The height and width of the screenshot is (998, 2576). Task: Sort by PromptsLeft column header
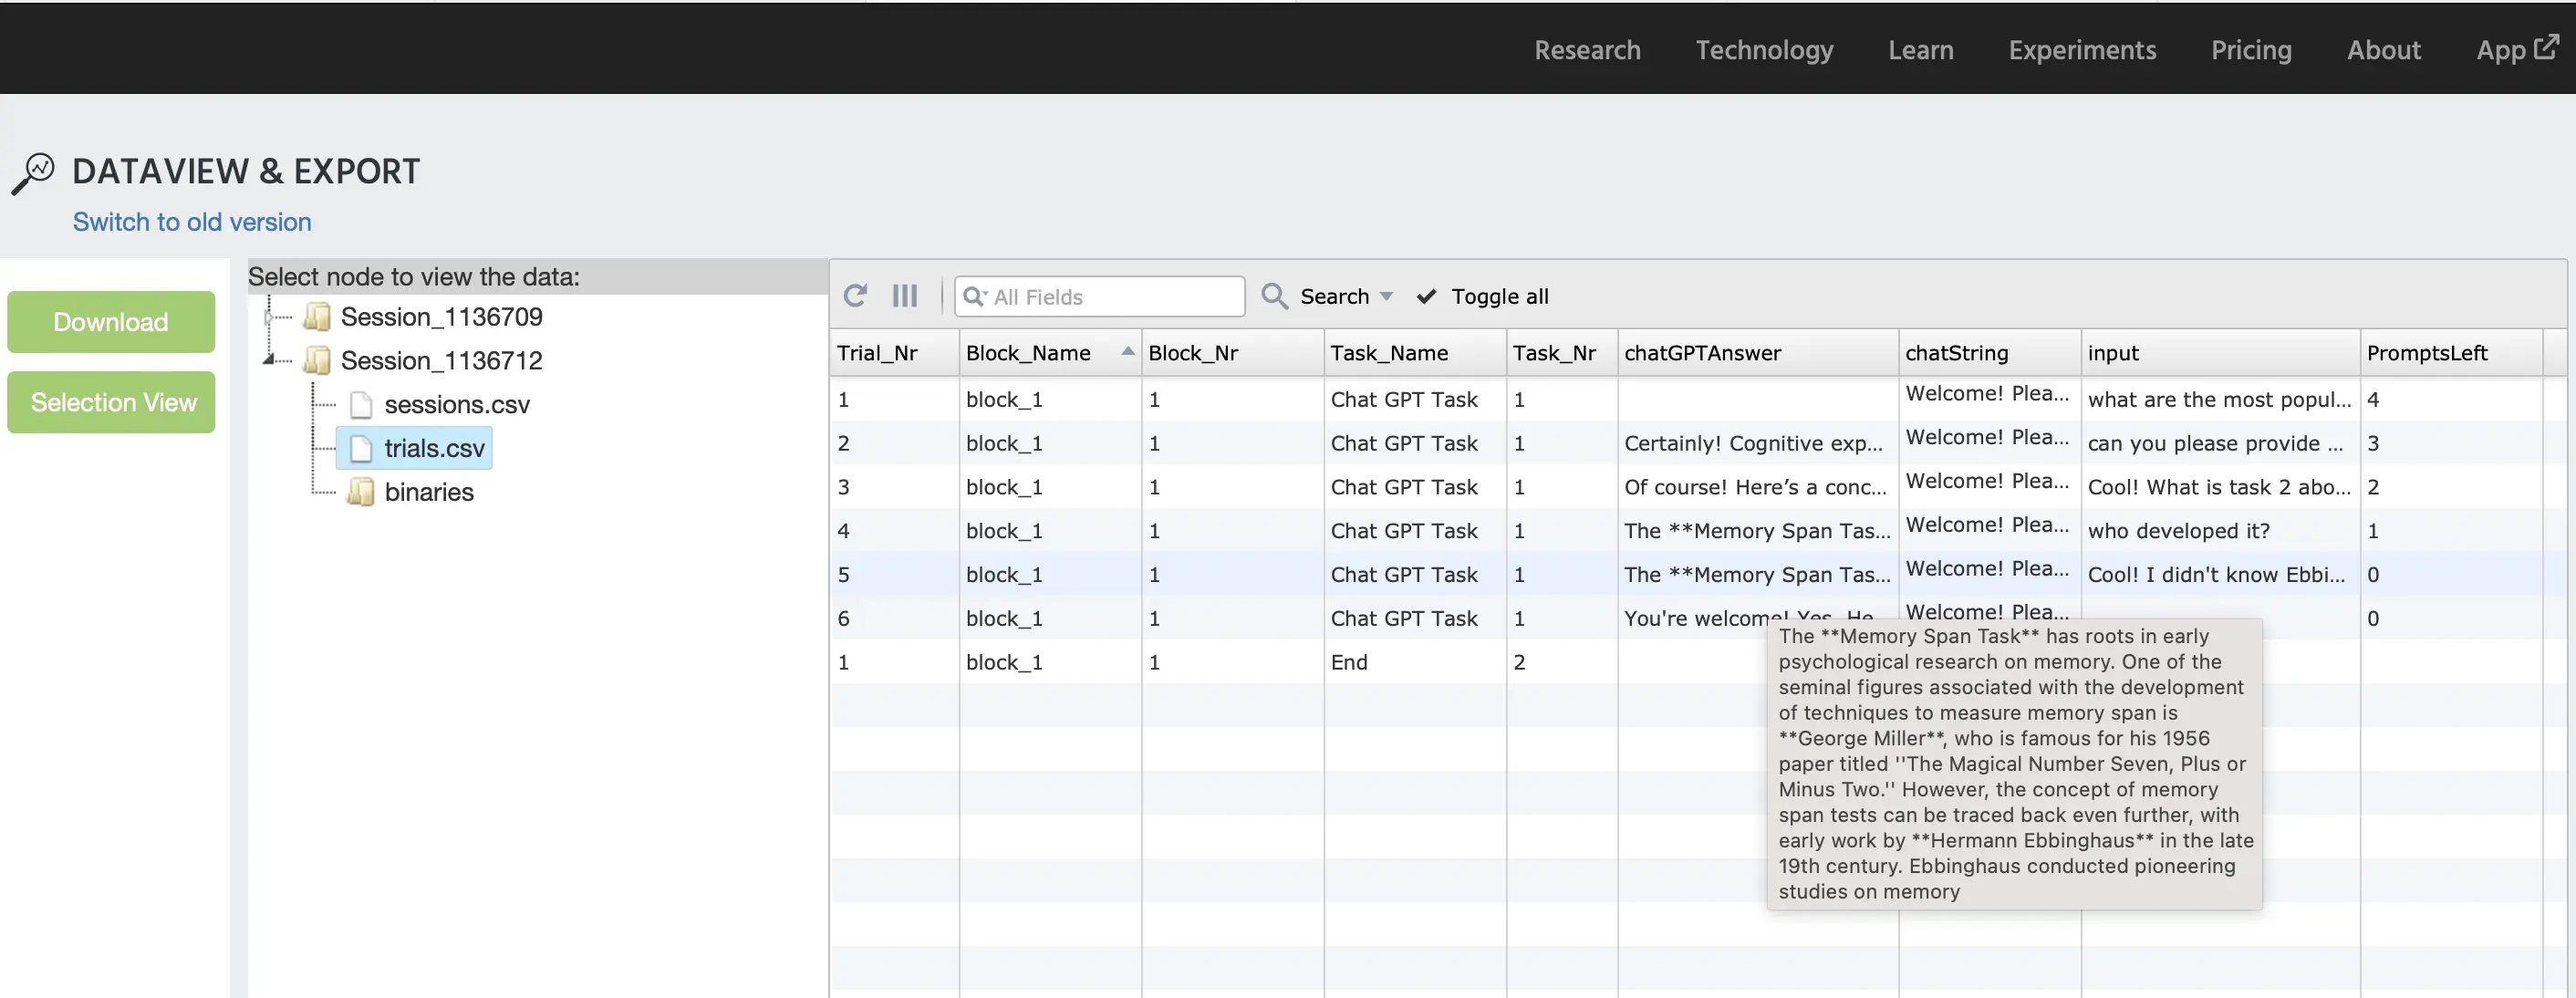(2451, 353)
